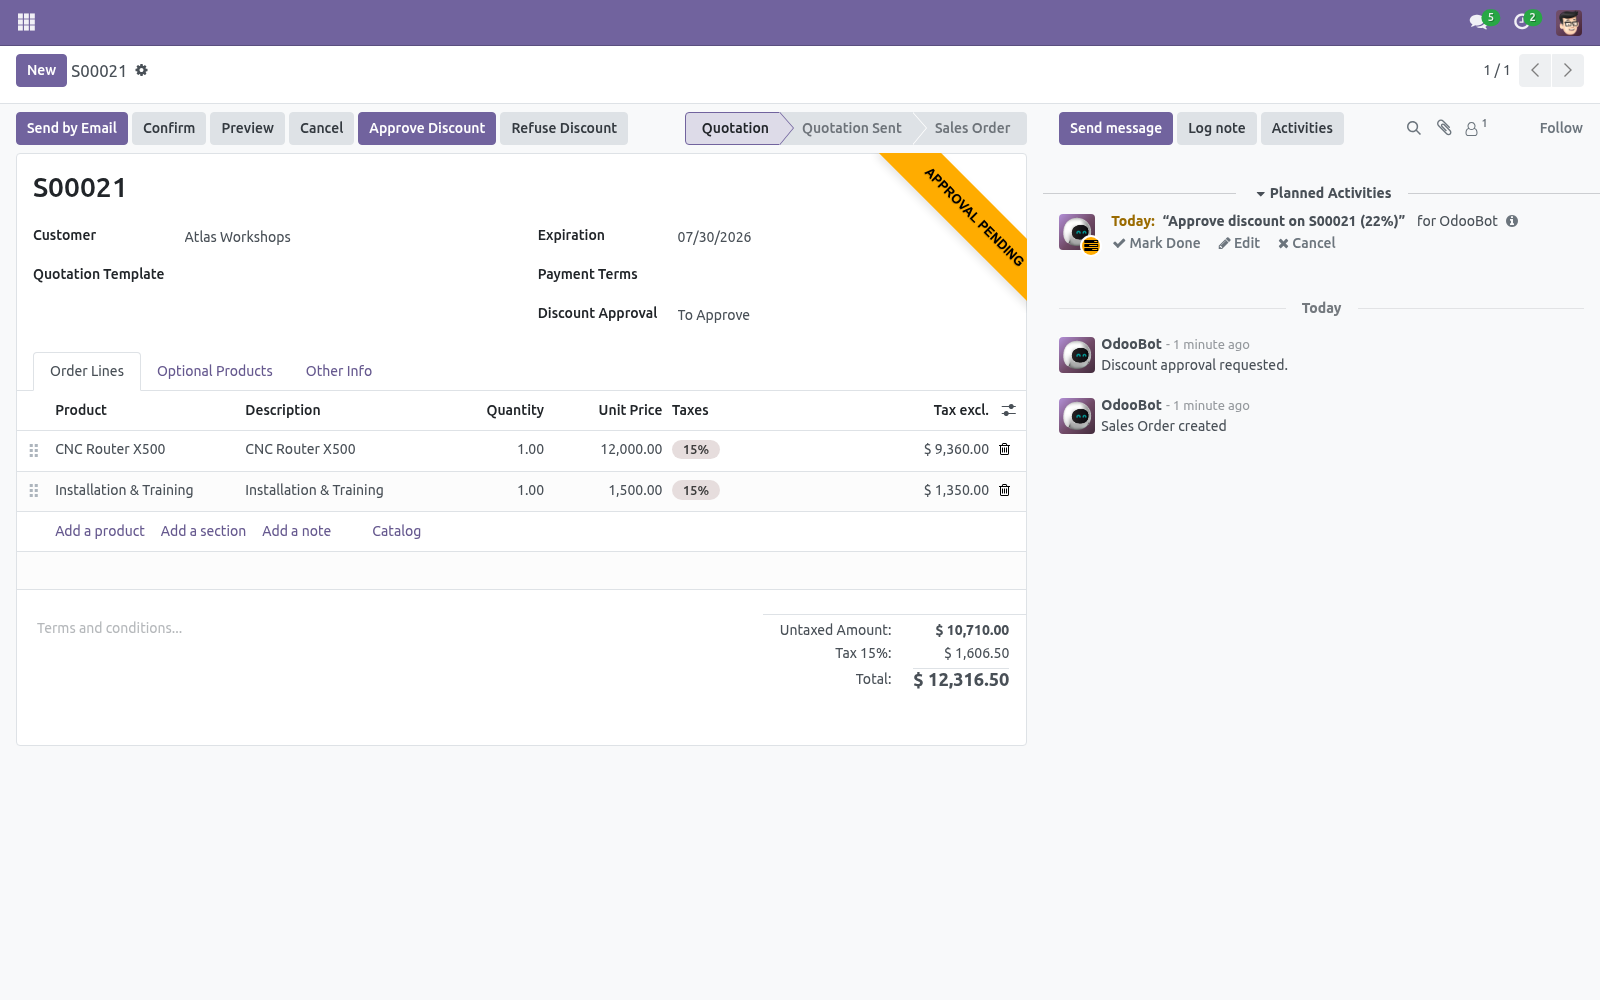Grab the drag handle of Installation & Training row
Viewport: 1600px width, 1000px height.
tap(34, 491)
